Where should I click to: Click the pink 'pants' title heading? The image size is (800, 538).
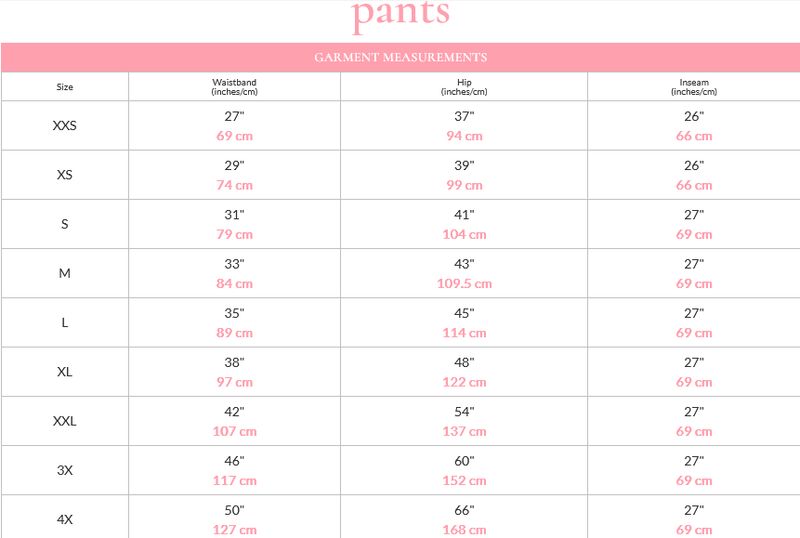point(401,14)
